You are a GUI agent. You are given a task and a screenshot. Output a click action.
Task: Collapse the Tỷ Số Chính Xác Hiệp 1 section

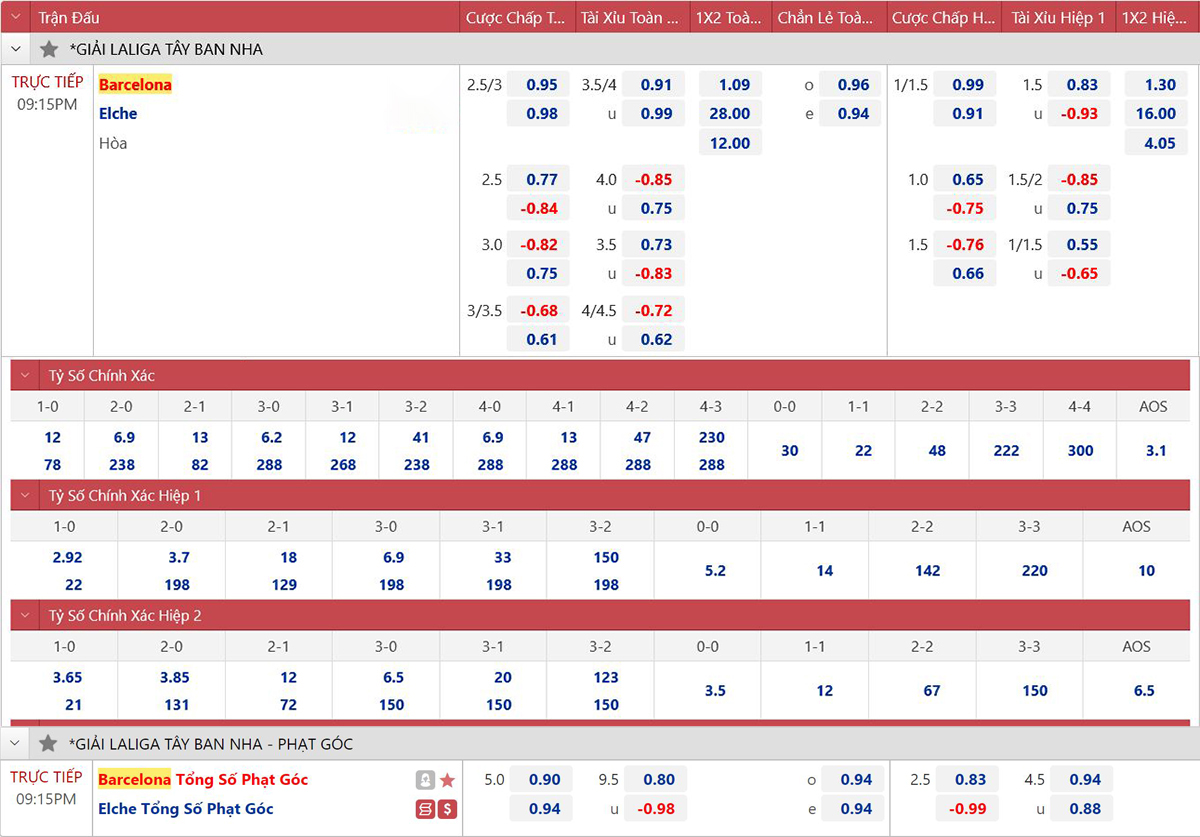26,496
